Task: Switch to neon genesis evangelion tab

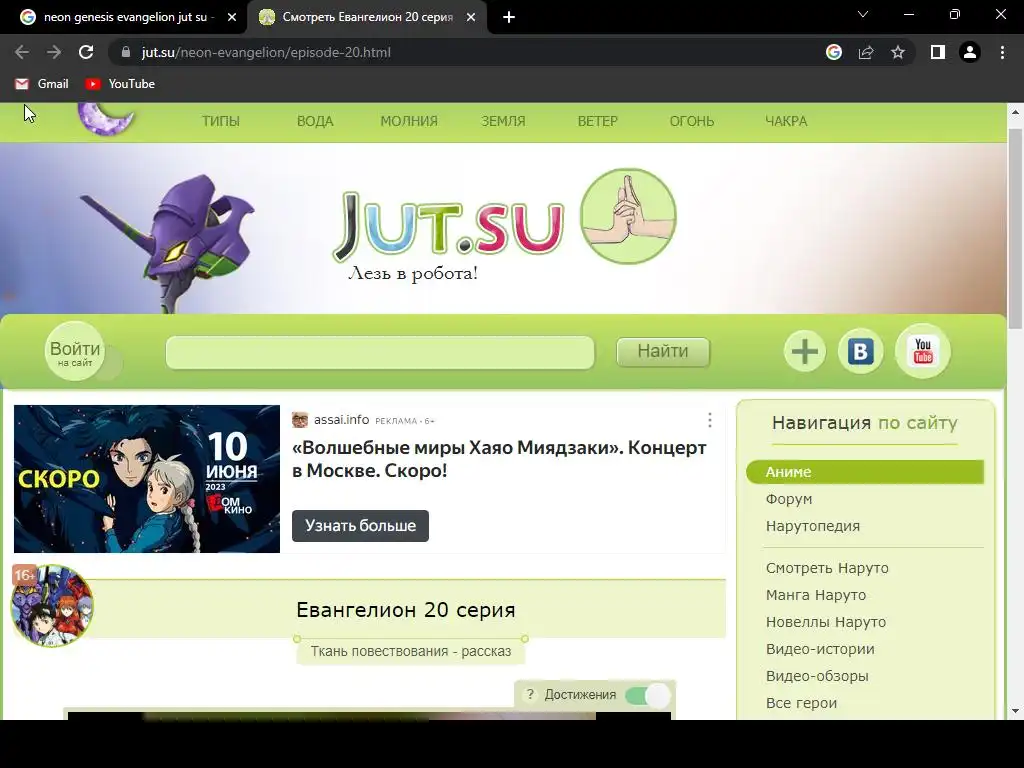Action: (124, 18)
